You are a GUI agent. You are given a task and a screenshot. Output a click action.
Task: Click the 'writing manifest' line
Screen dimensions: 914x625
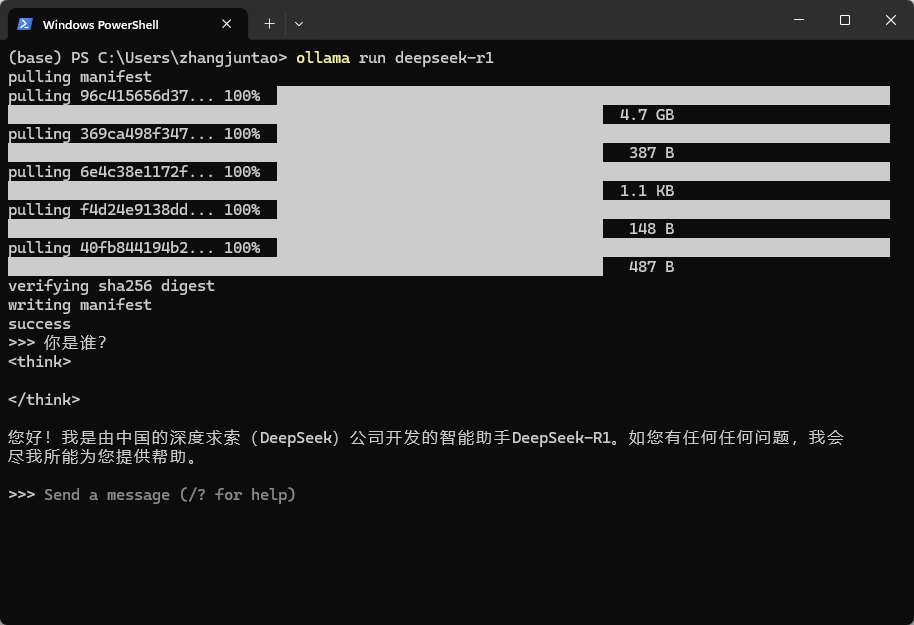80,305
